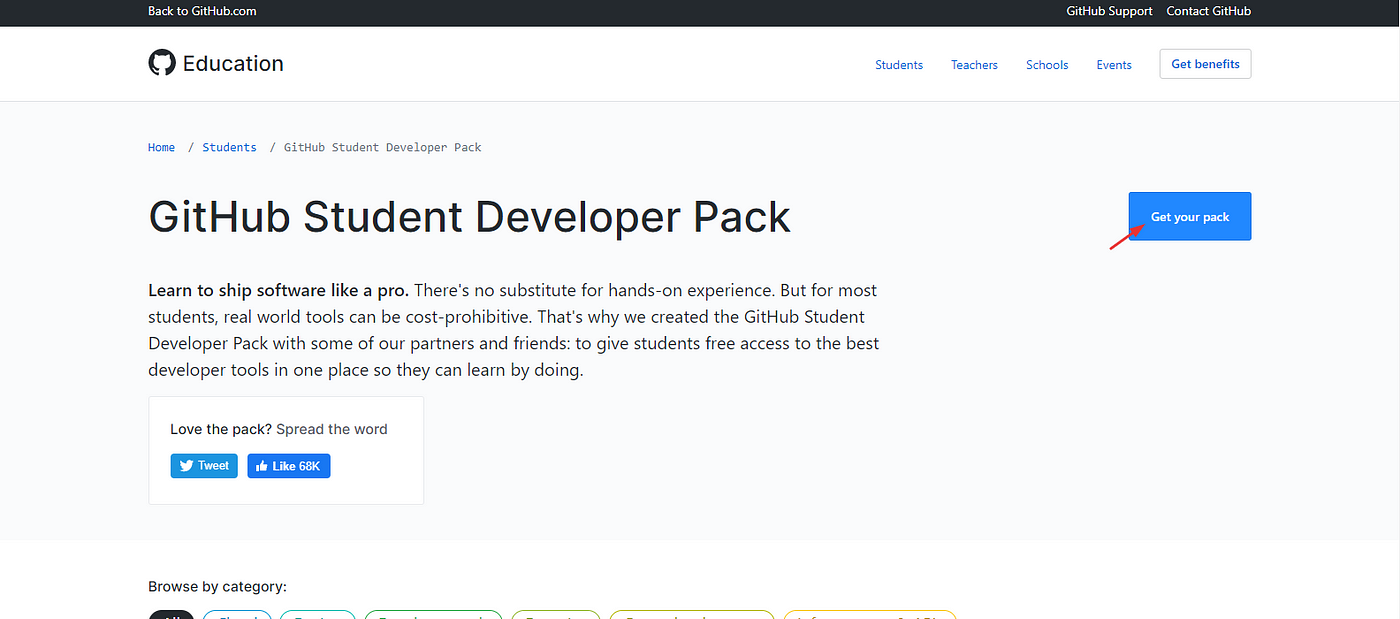Screen dimensions: 1400x619
Task: Click the Education header title
Action: point(233,64)
